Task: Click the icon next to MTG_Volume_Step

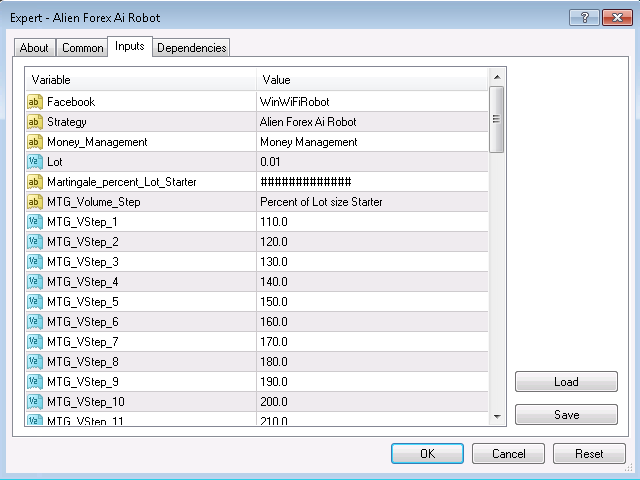Action: (35, 202)
